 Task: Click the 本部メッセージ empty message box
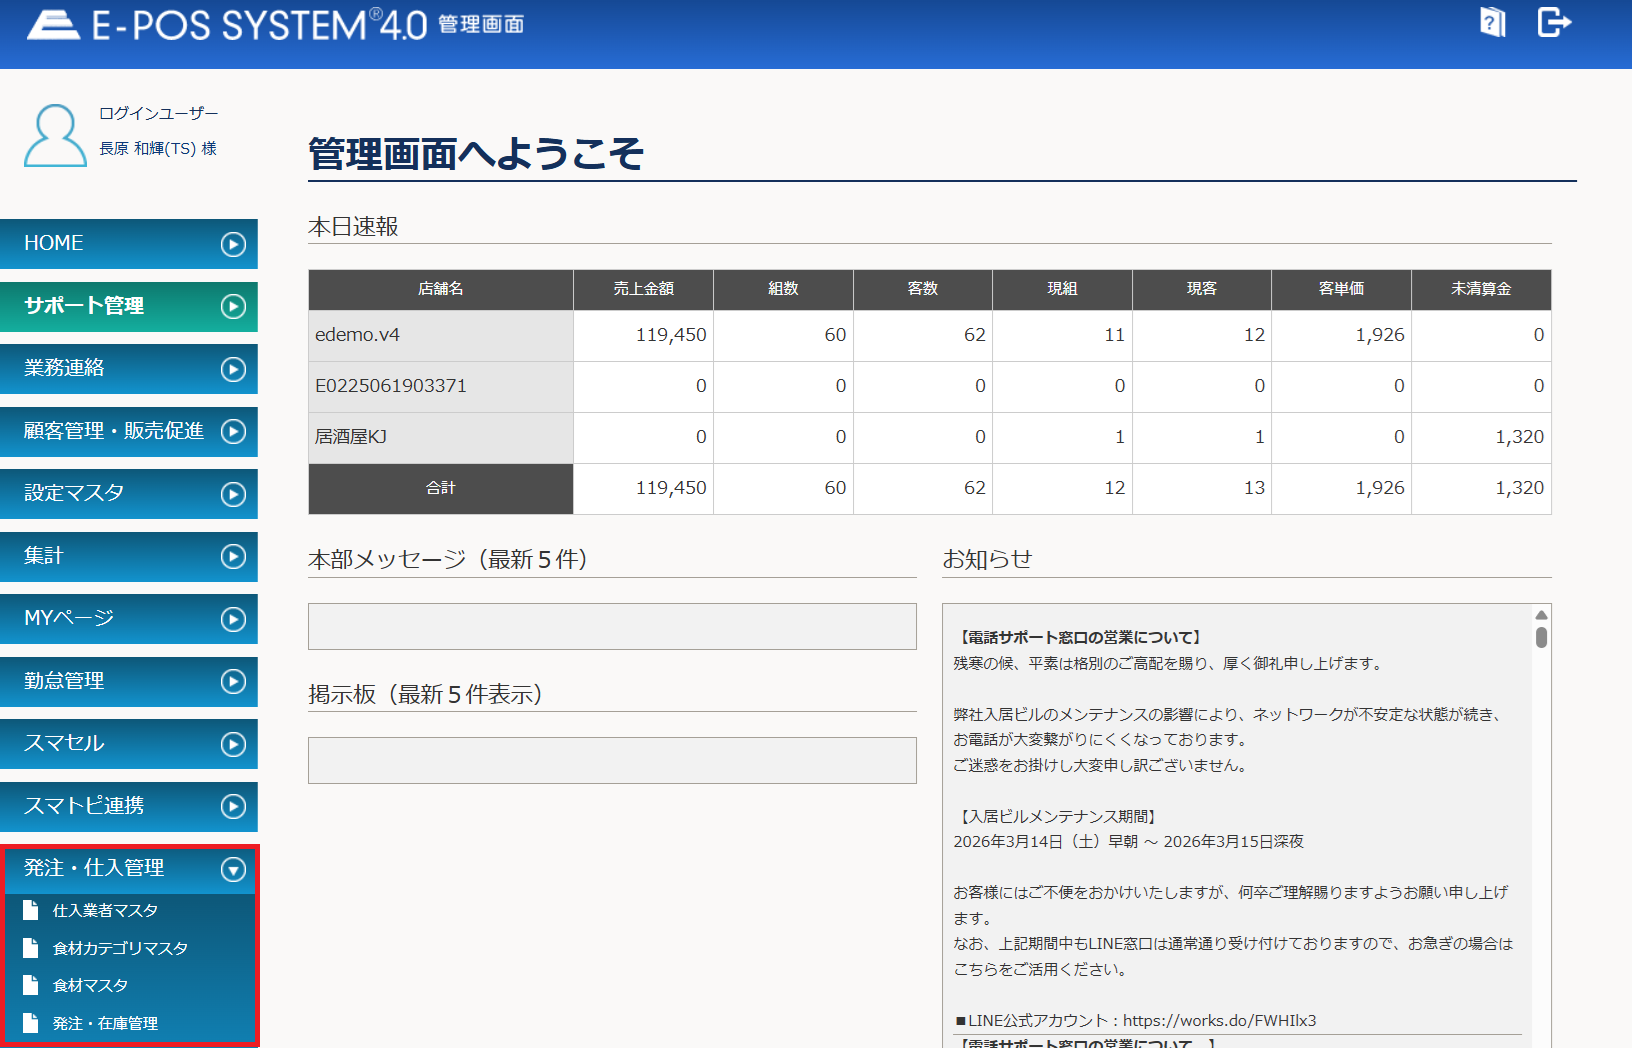pos(612,626)
